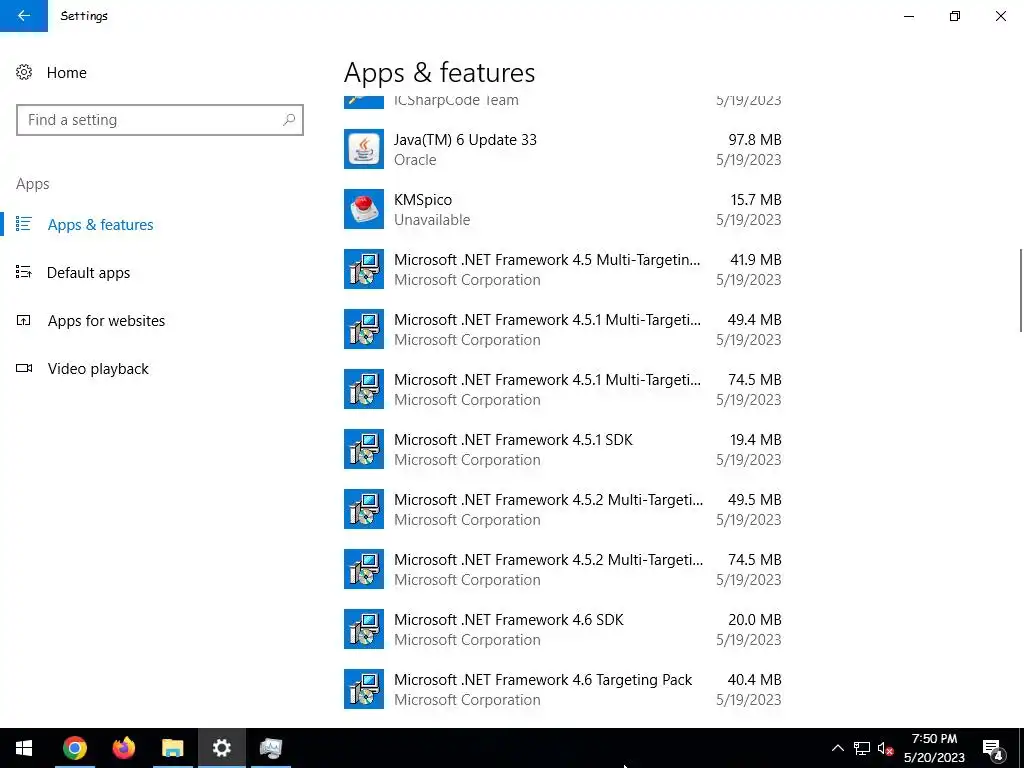Viewport: 1024px width, 768px height.
Task: Select Apps & features in sidebar
Action: tap(100, 225)
